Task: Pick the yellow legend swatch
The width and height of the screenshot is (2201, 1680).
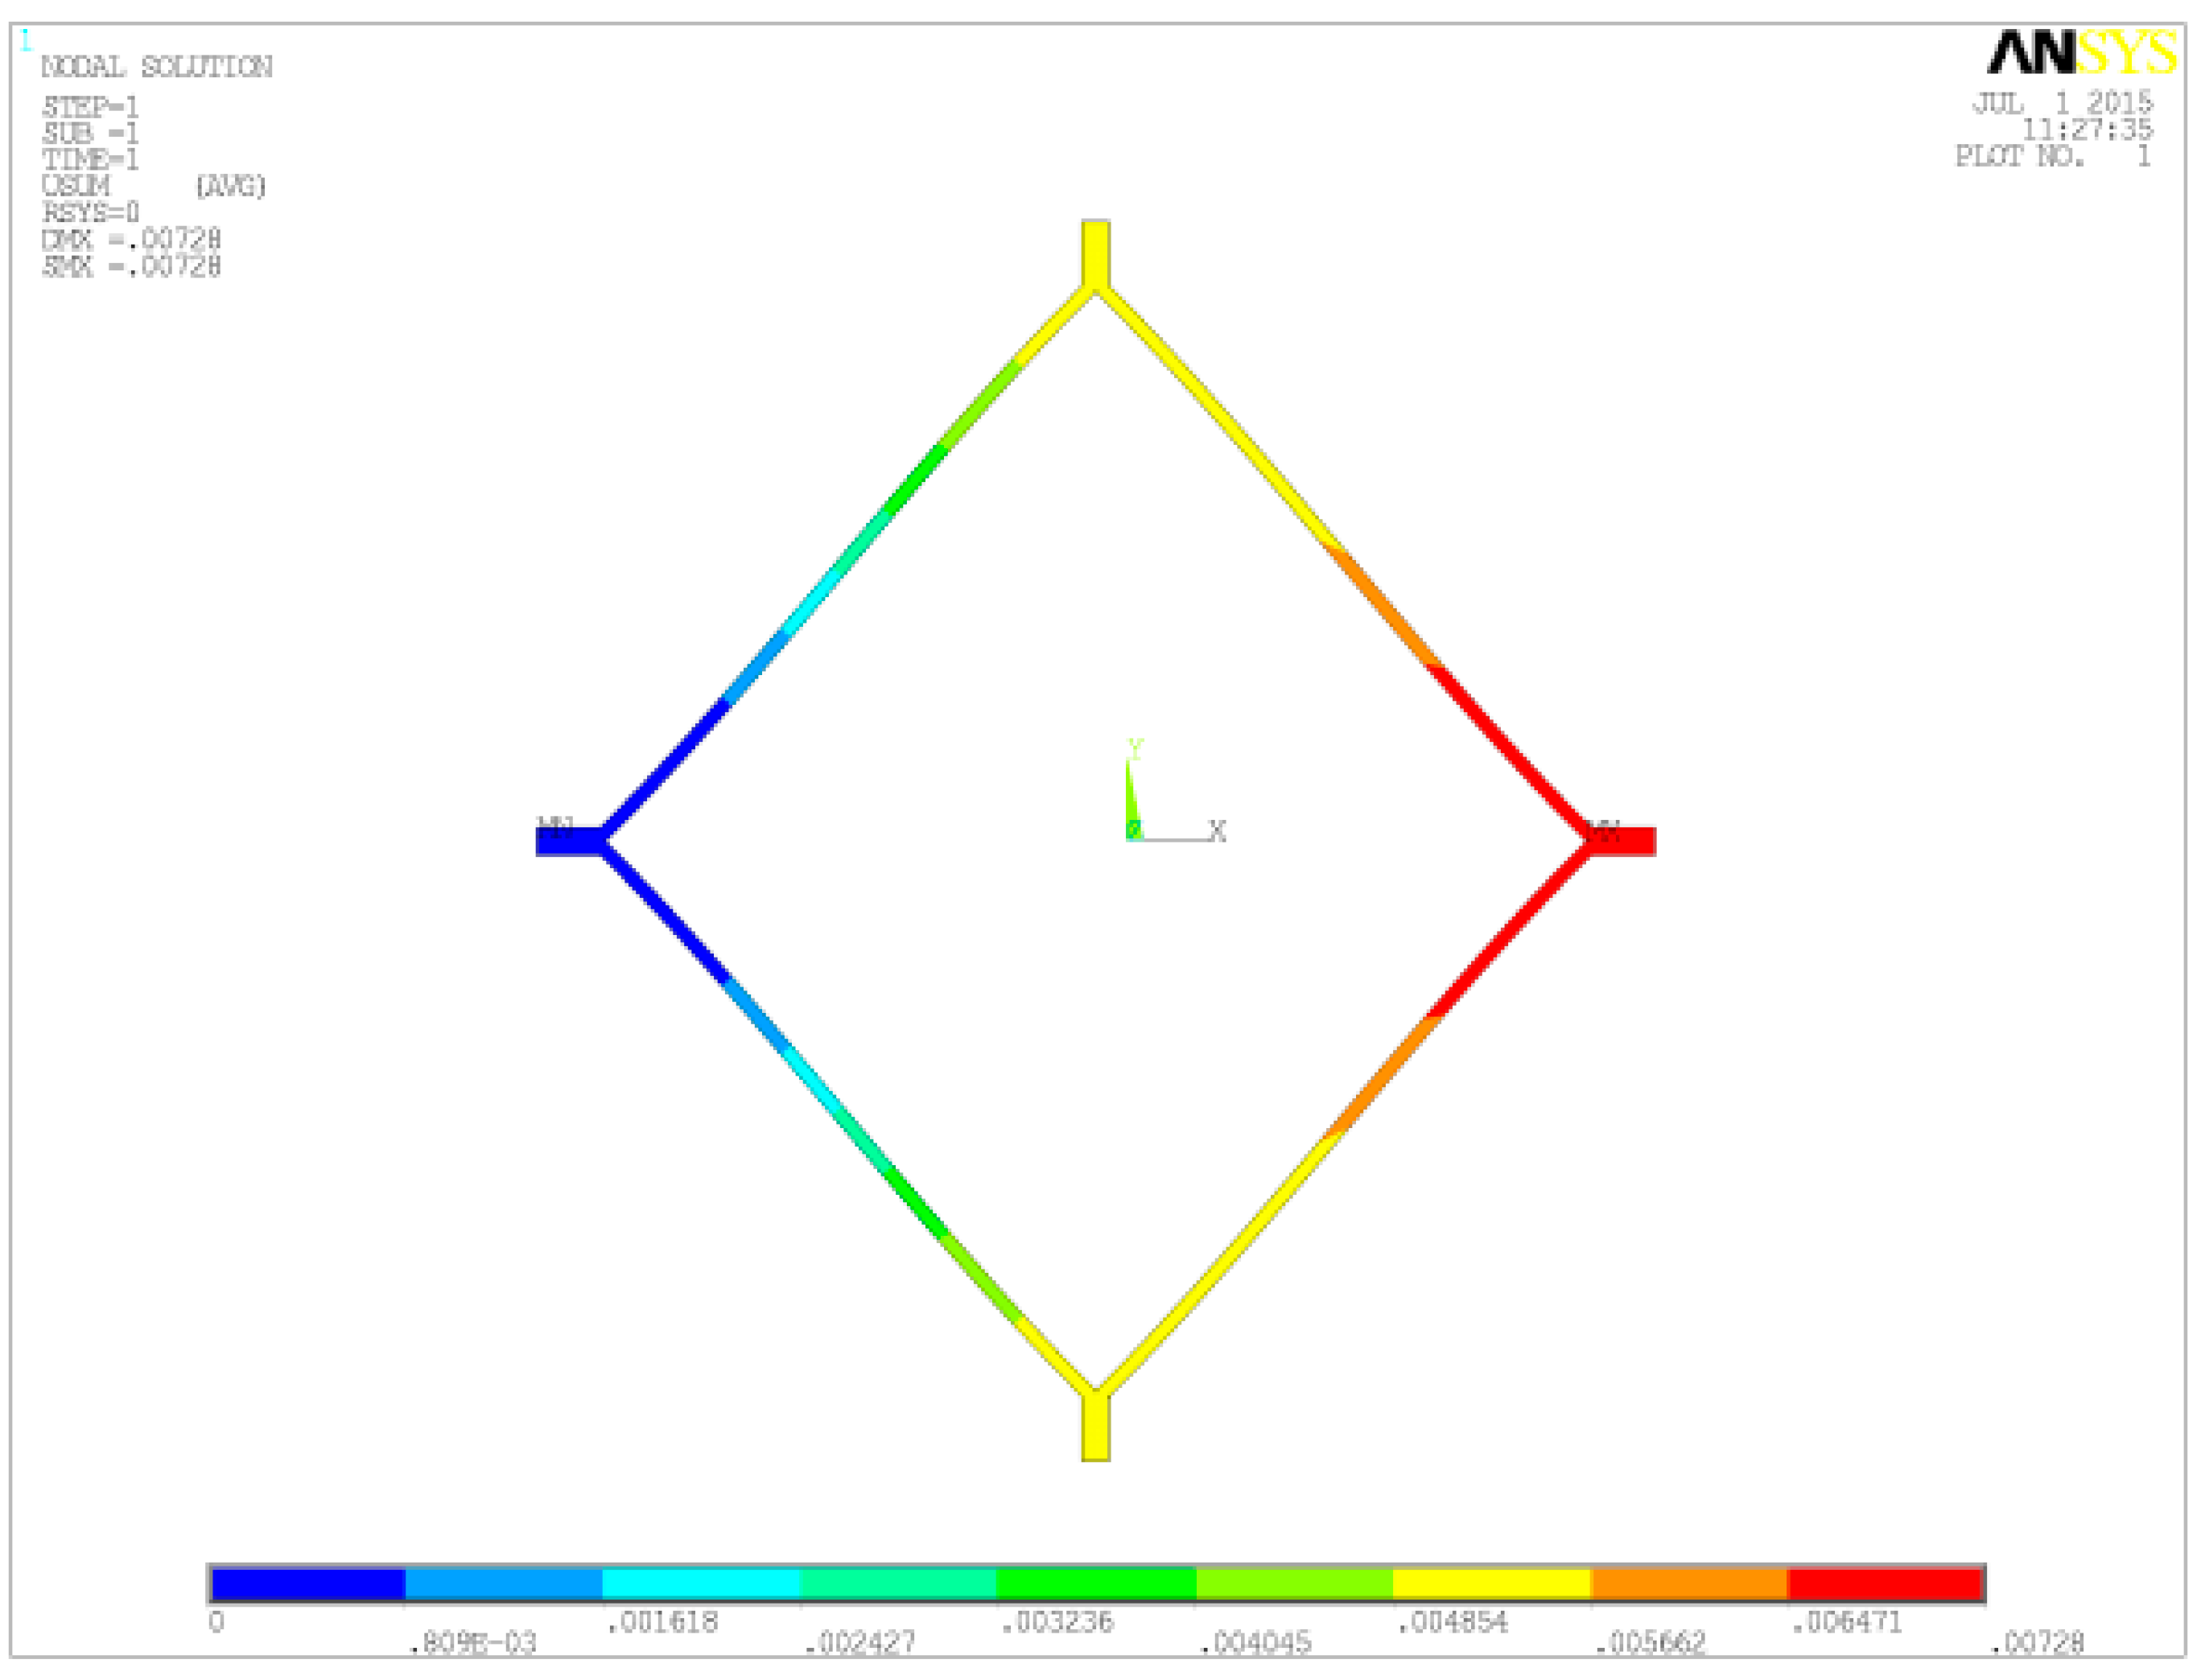Action: click(x=1491, y=1584)
